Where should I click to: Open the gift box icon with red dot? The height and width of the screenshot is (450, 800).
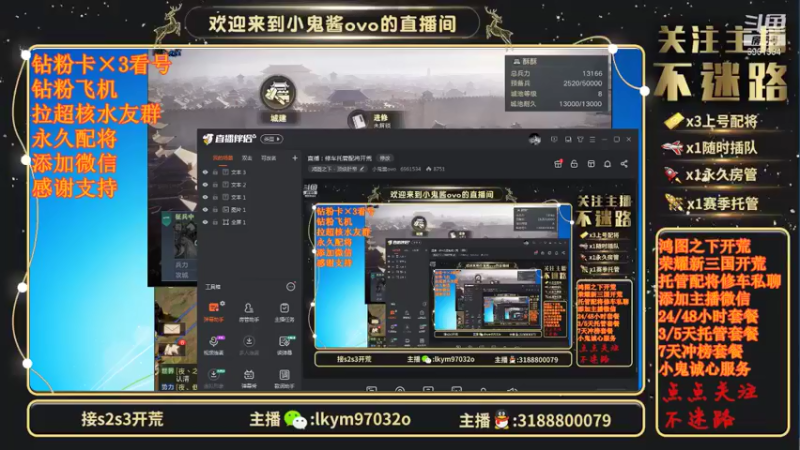(558, 164)
